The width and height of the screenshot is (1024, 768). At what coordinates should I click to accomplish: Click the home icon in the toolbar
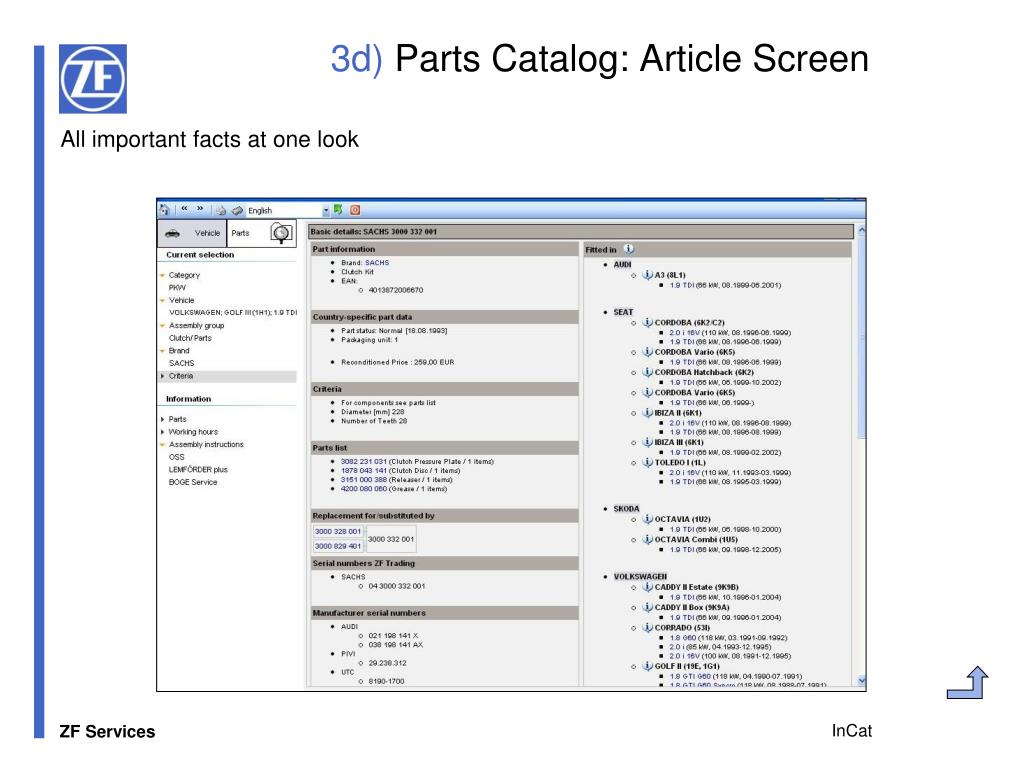pyautogui.click(x=164, y=210)
